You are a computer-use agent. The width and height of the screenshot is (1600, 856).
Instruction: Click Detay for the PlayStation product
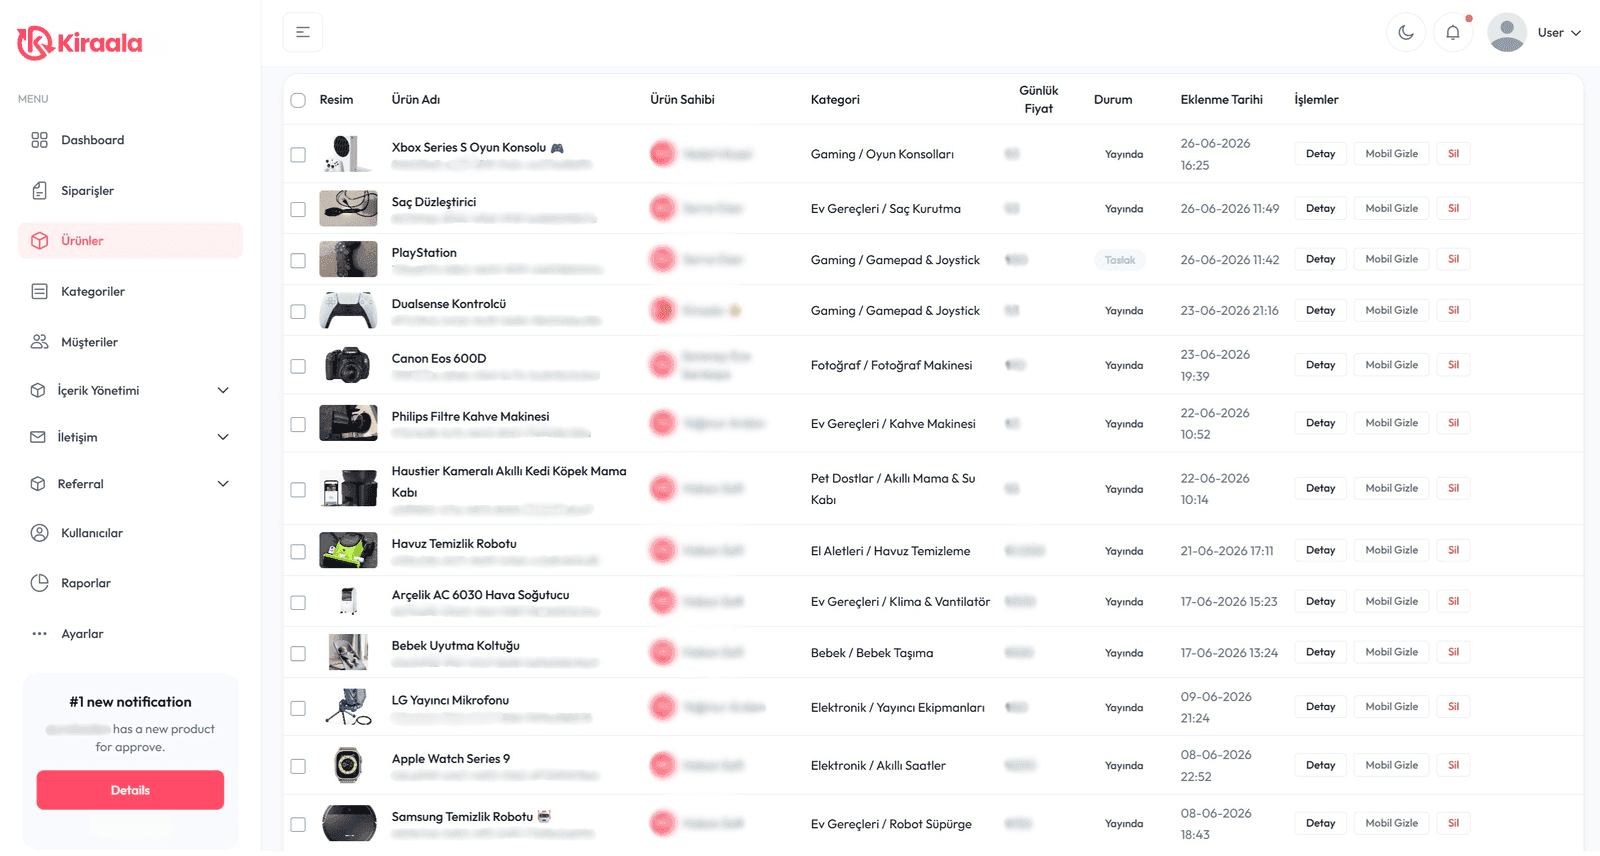click(1320, 259)
